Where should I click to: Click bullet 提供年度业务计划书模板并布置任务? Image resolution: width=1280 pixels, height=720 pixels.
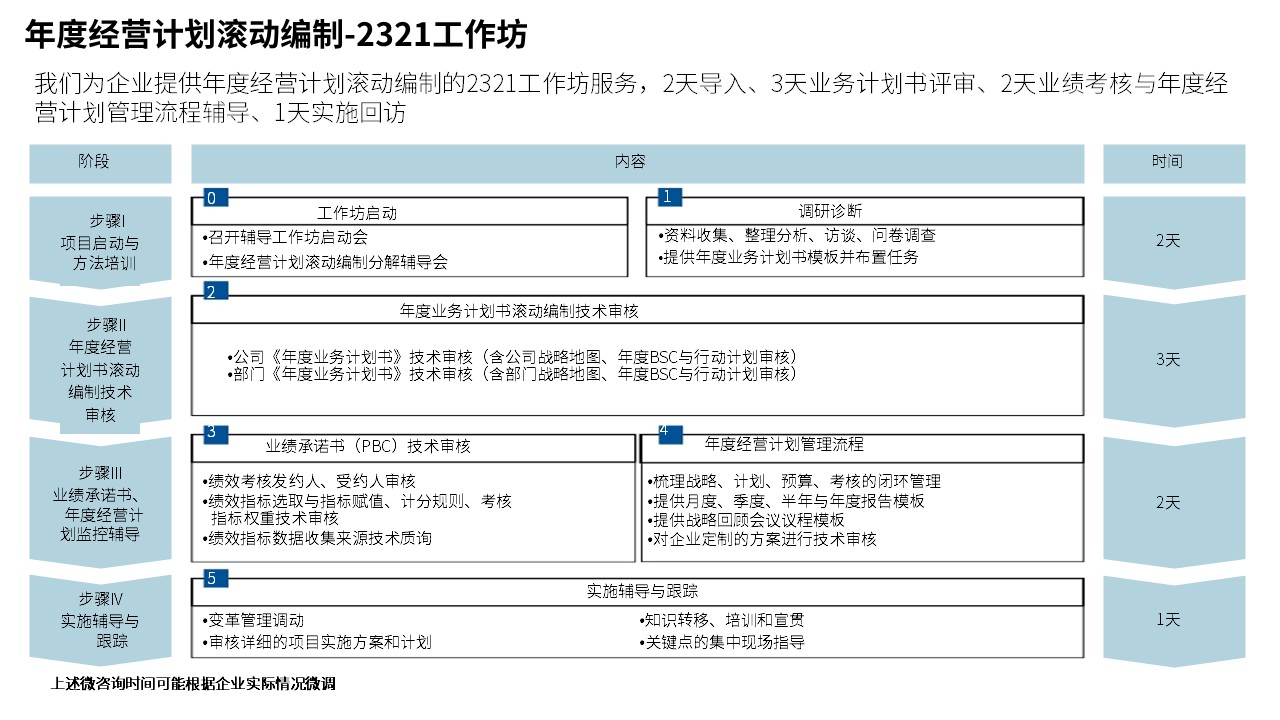788,257
